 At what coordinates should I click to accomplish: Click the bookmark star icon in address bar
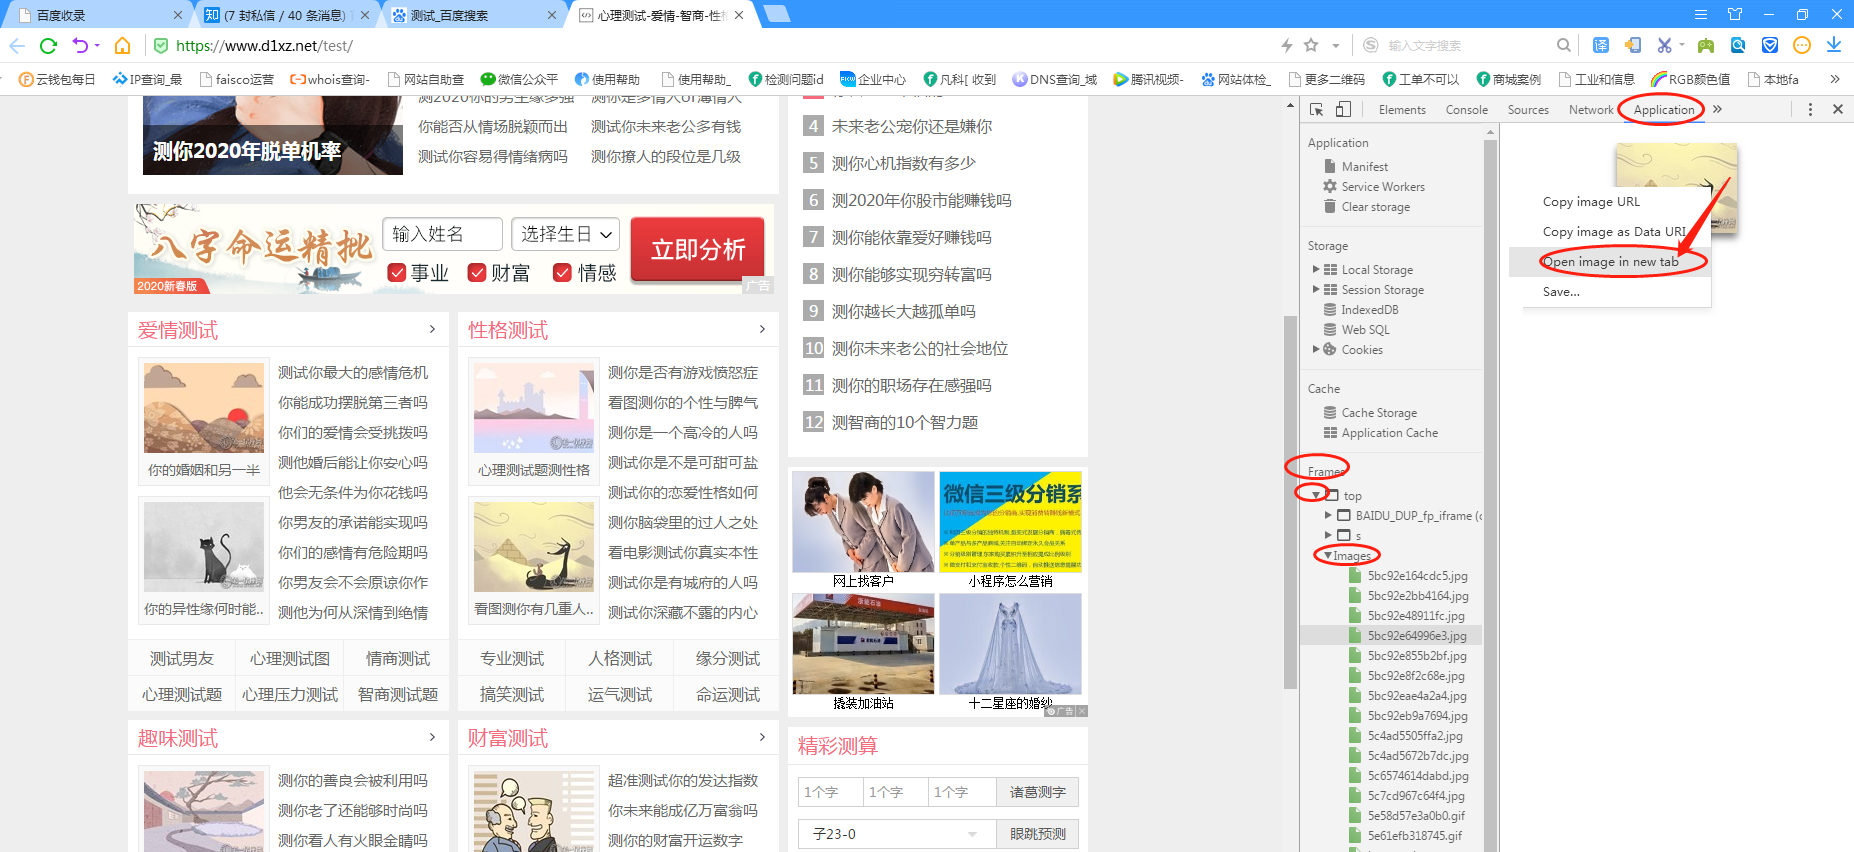click(1311, 45)
